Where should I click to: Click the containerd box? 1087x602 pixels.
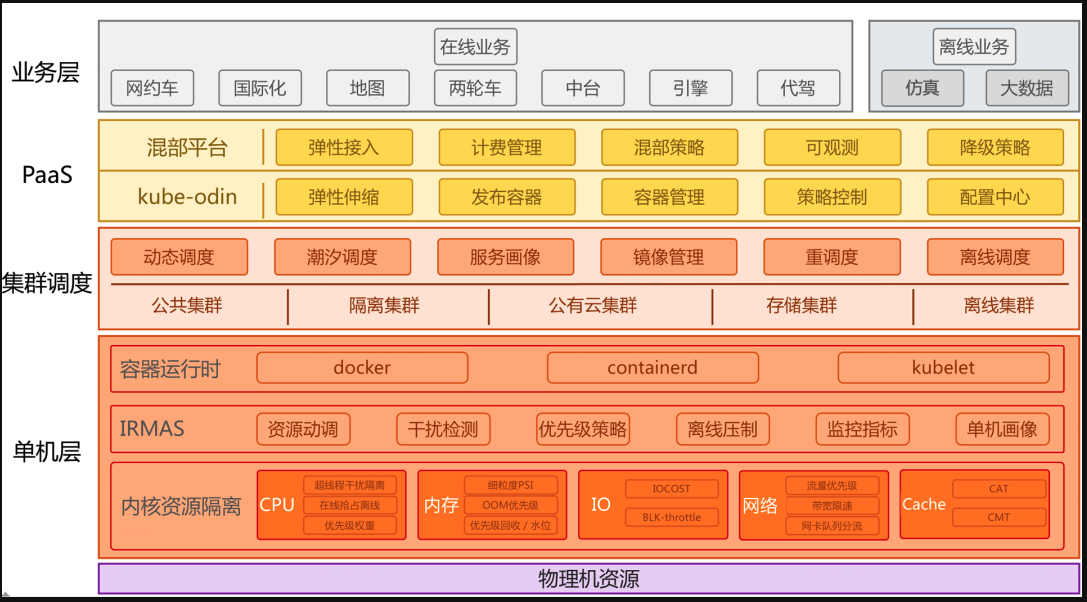tap(652, 368)
